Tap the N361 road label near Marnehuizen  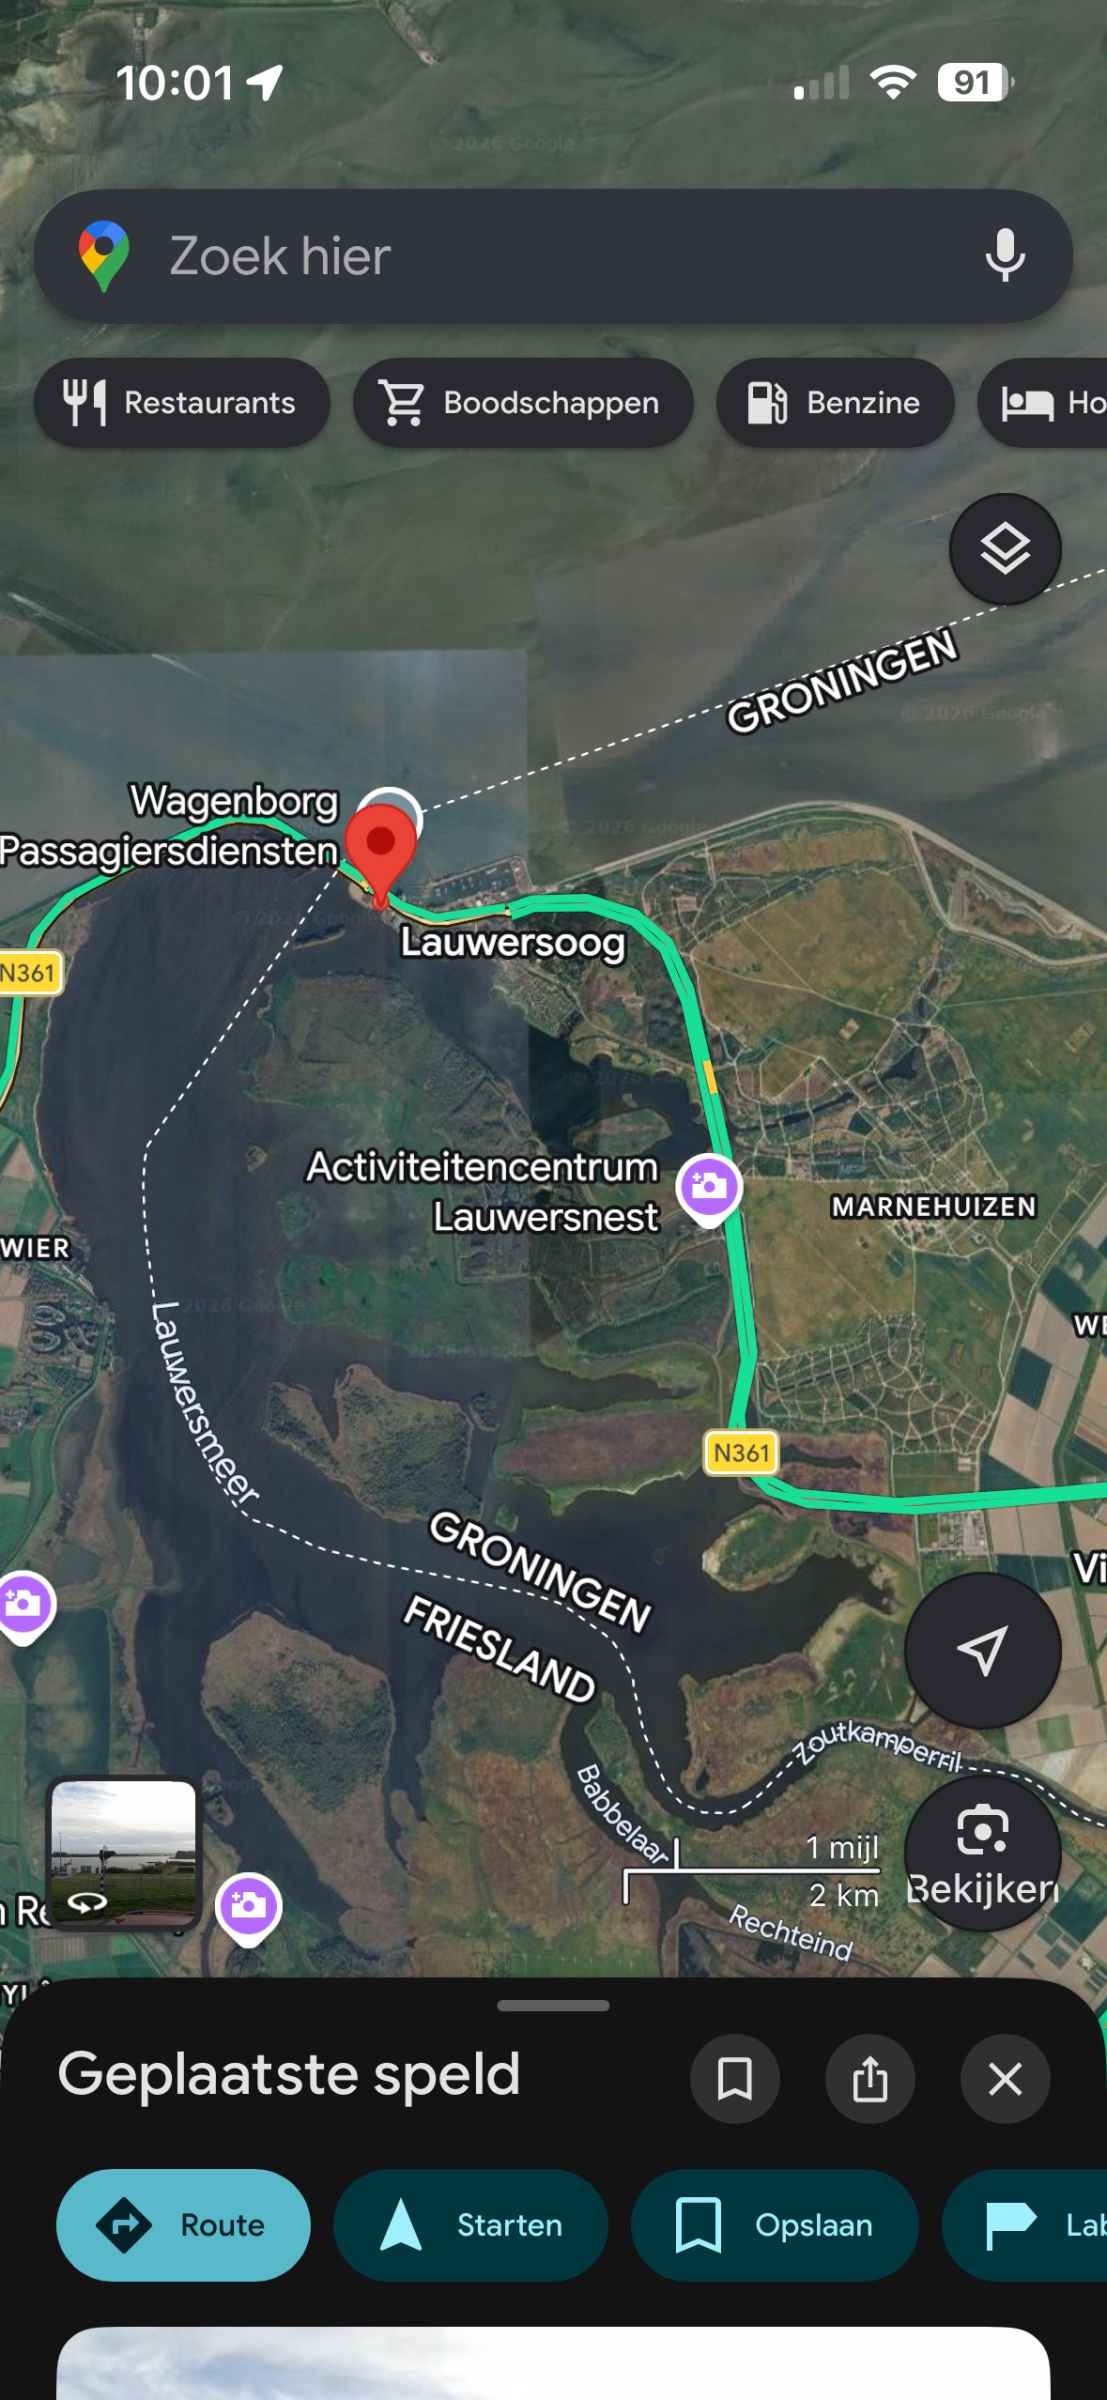tap(741, 1453)
